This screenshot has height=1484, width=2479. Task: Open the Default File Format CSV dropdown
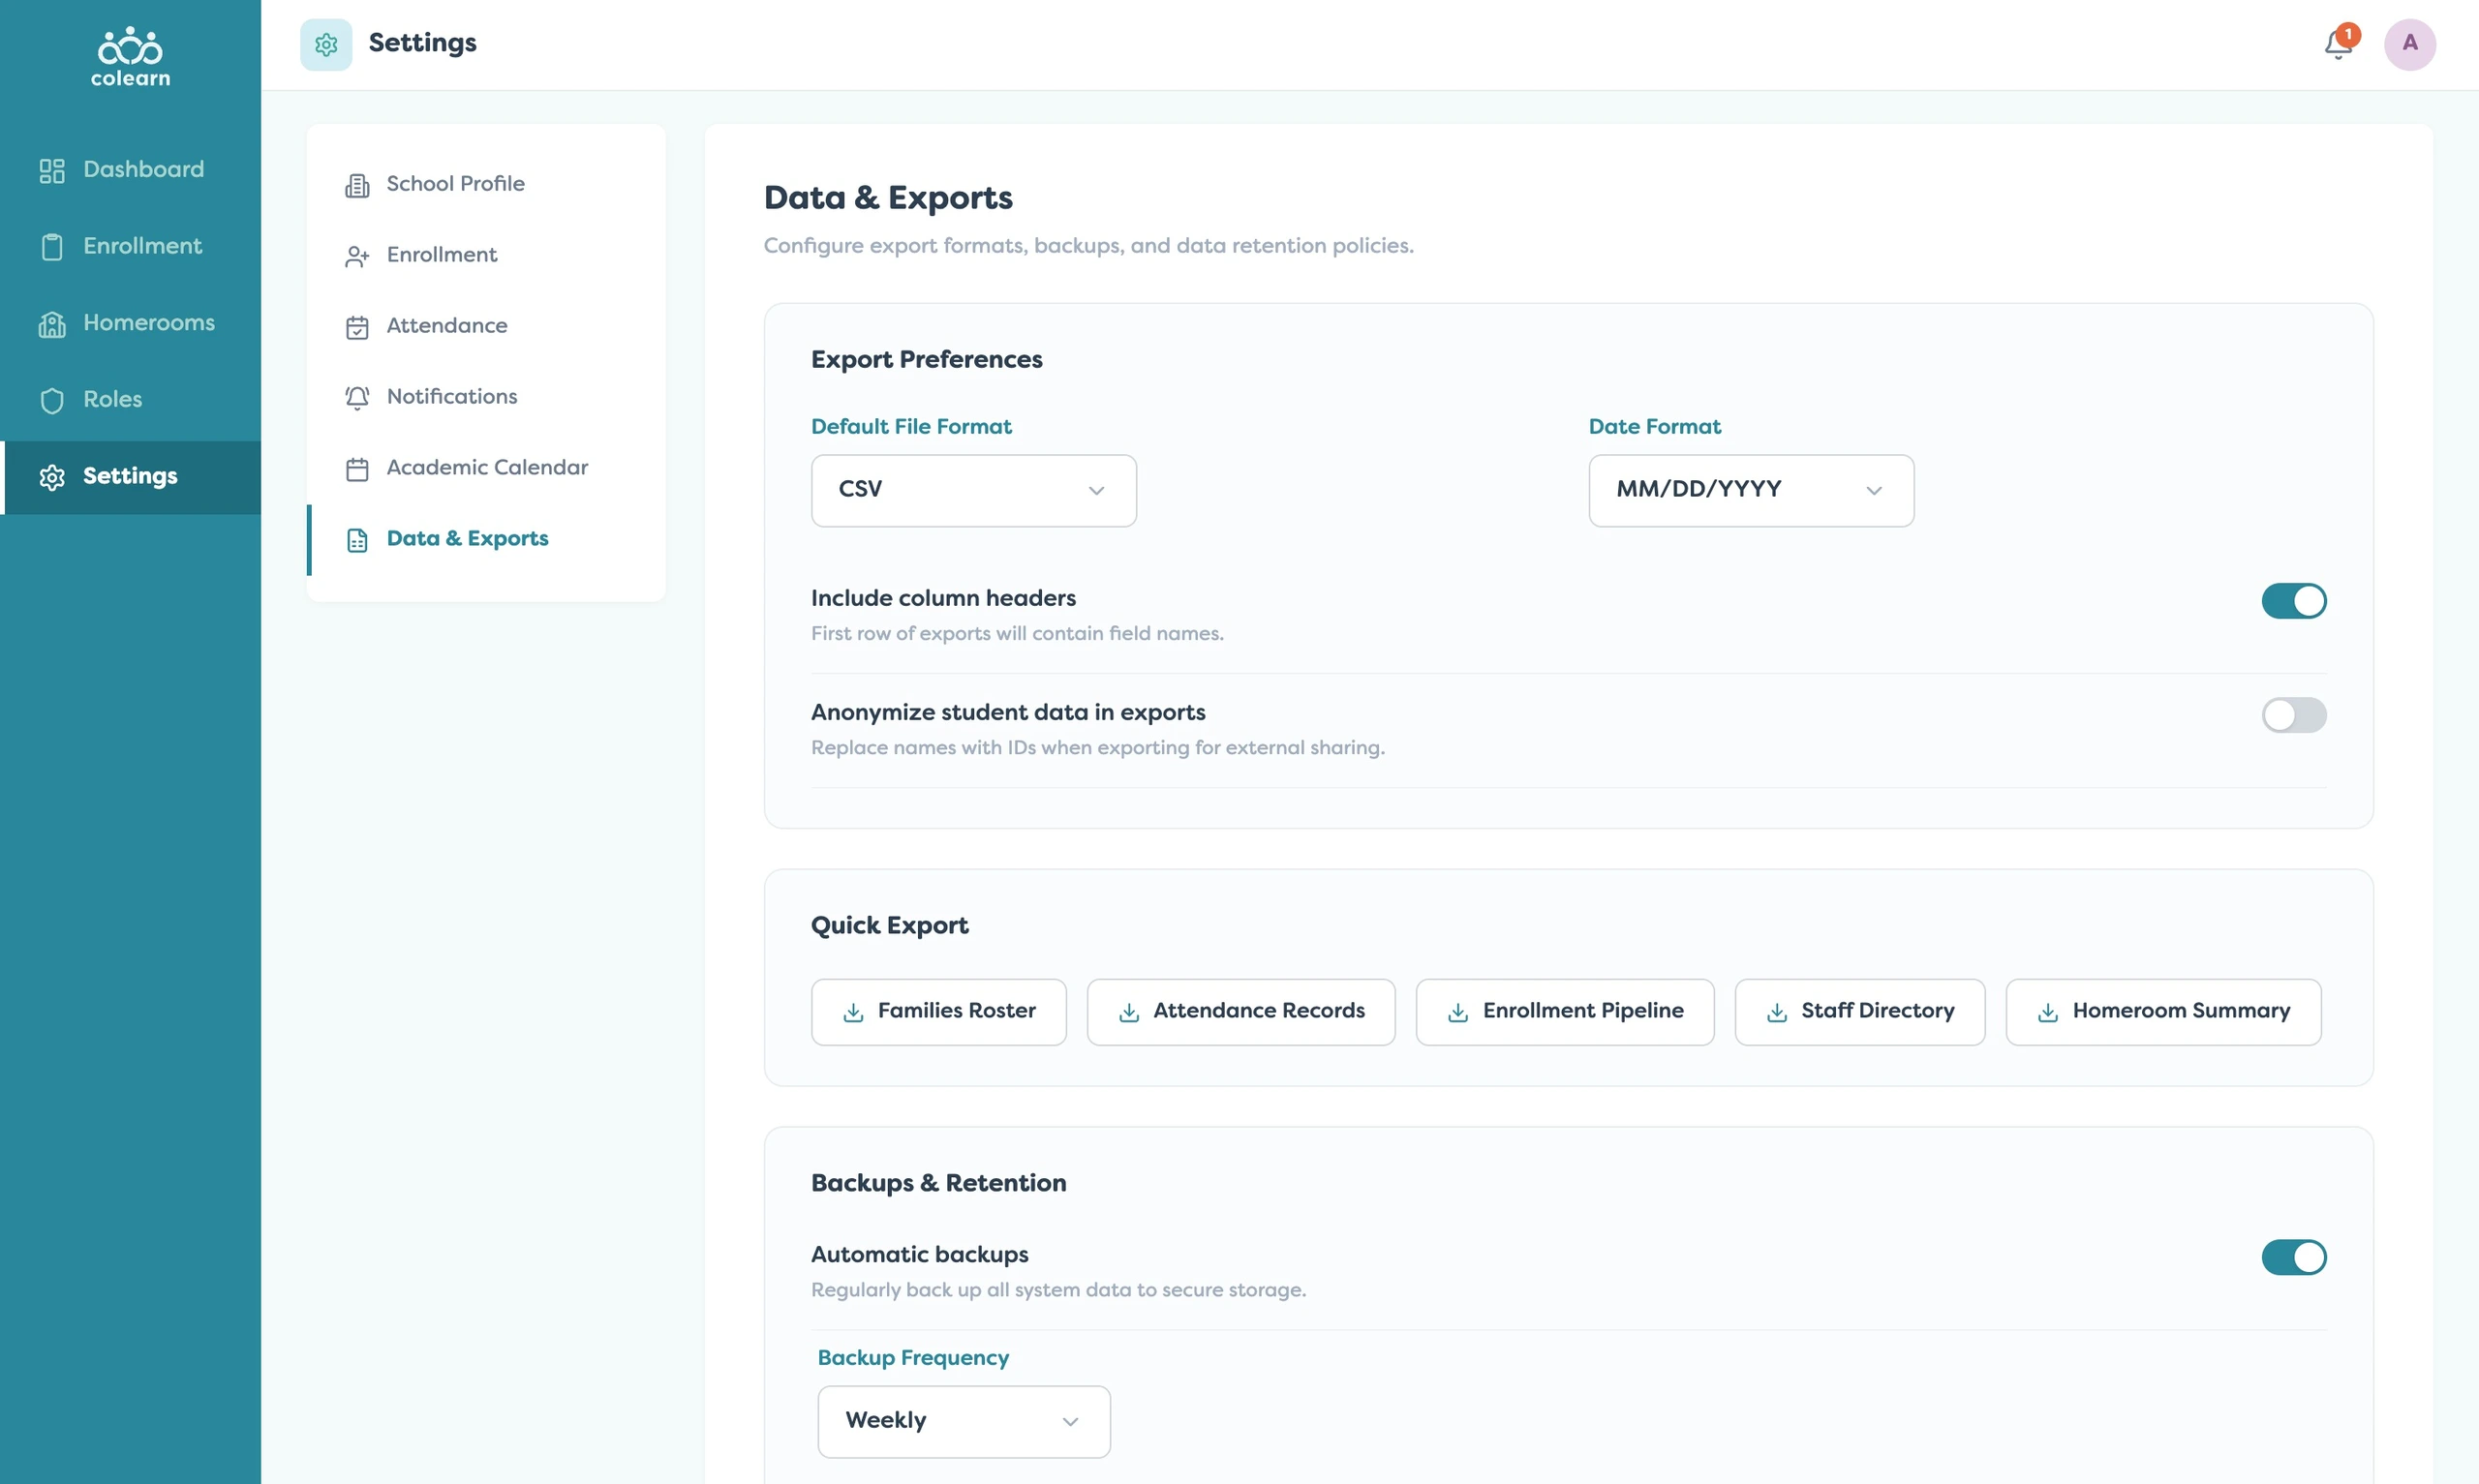974,490
